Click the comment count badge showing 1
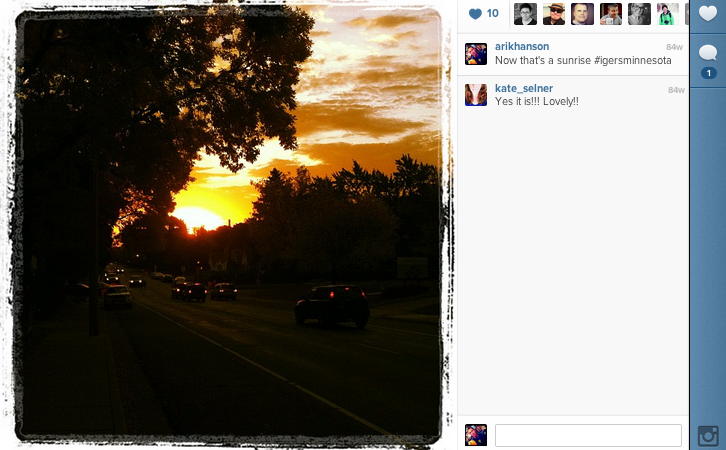 point(708,73)
